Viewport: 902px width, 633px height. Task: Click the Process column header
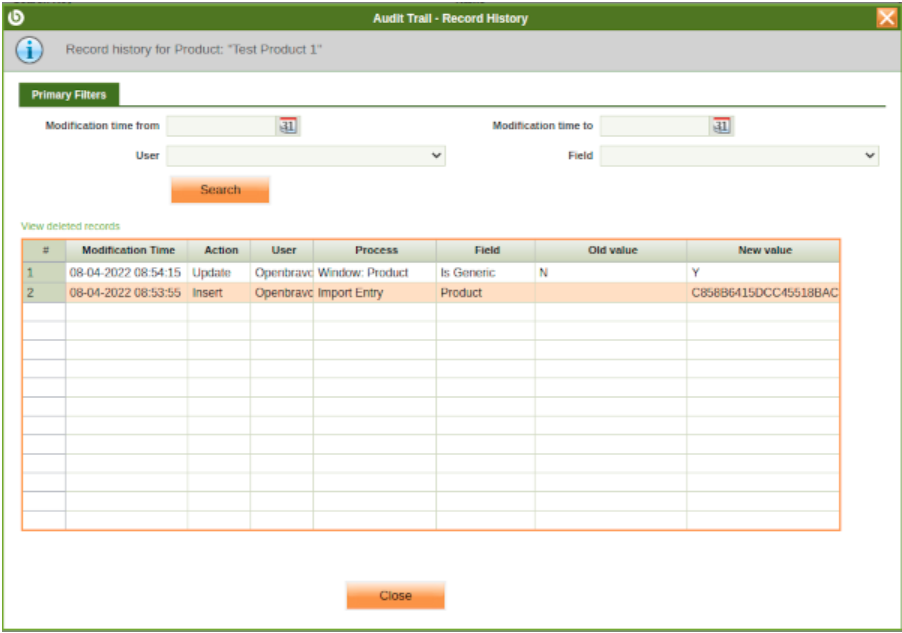(x=376, y=250)
